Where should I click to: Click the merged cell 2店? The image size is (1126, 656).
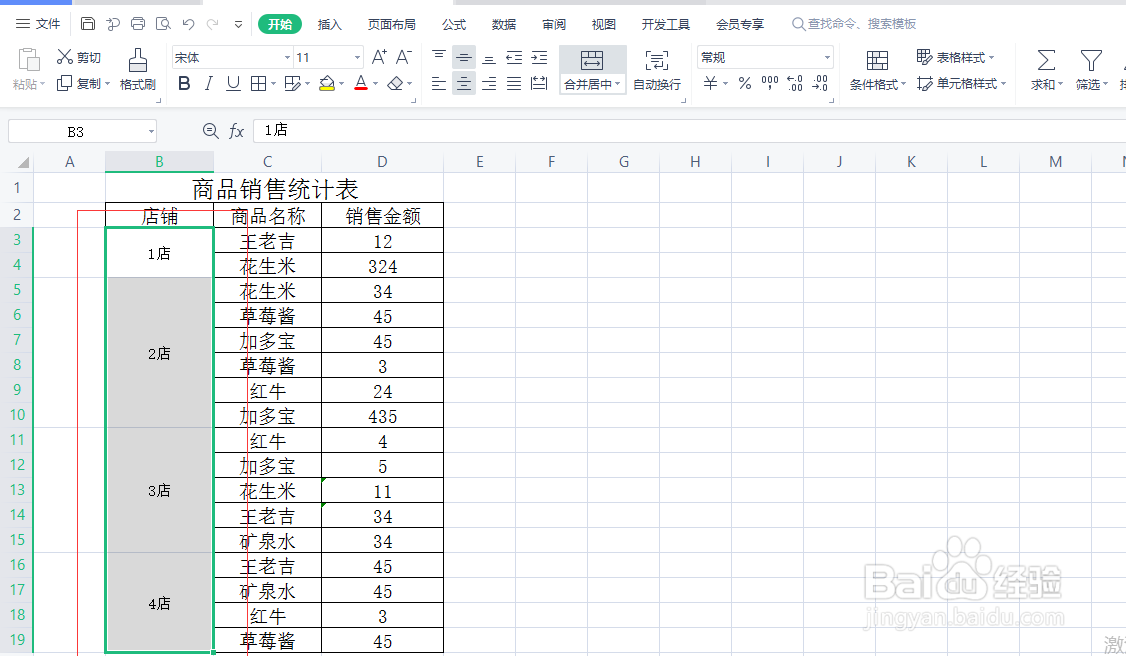[159, 353]
